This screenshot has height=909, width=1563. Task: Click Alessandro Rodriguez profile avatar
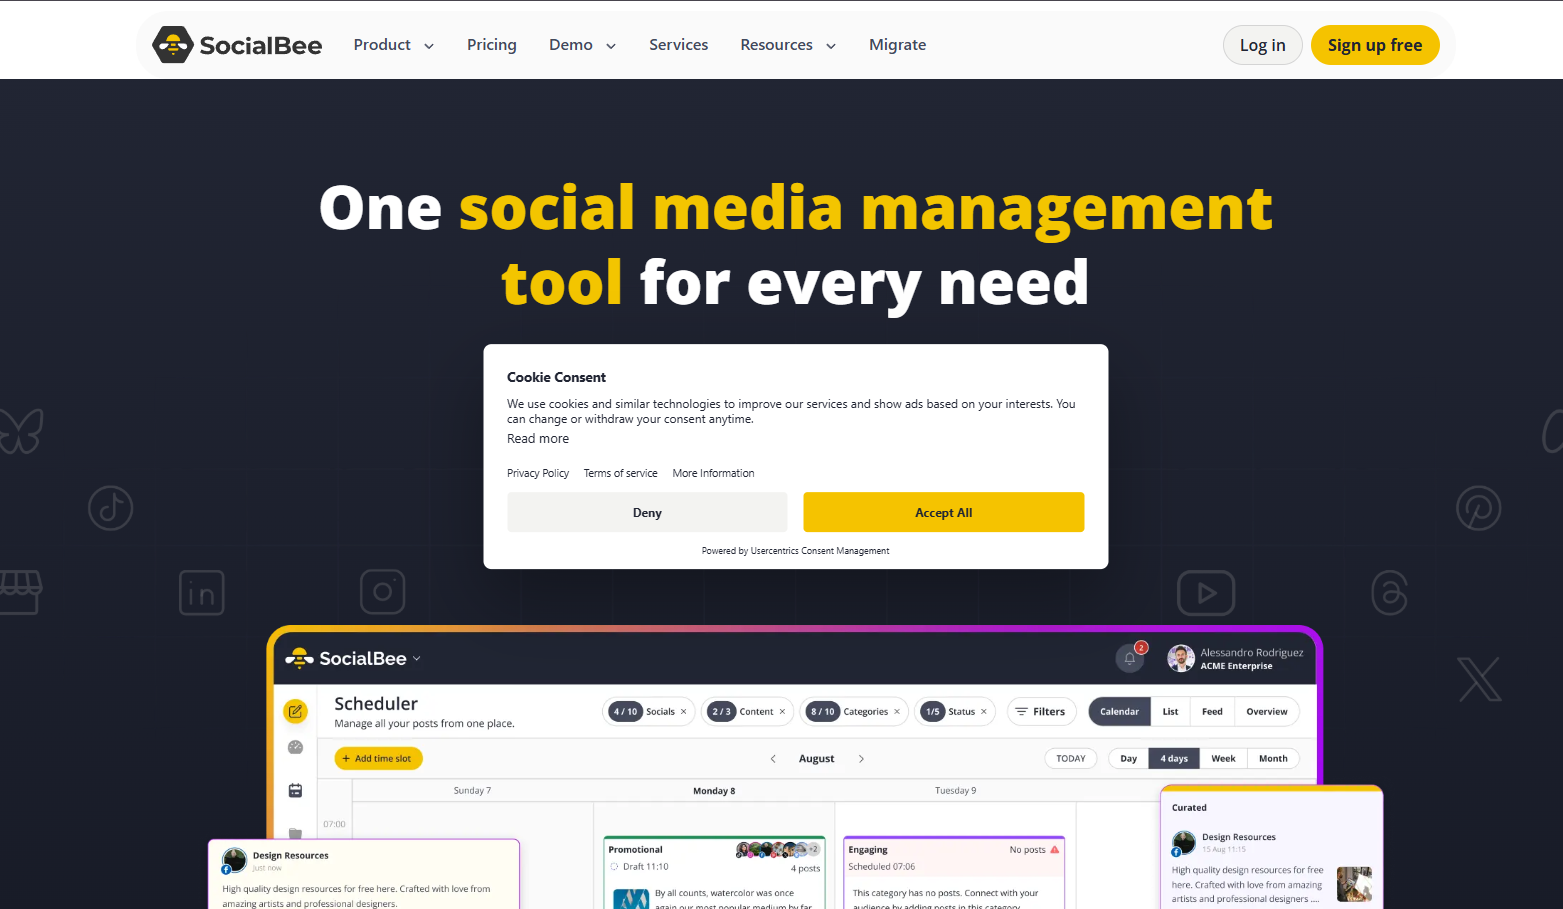[1181, 658]
